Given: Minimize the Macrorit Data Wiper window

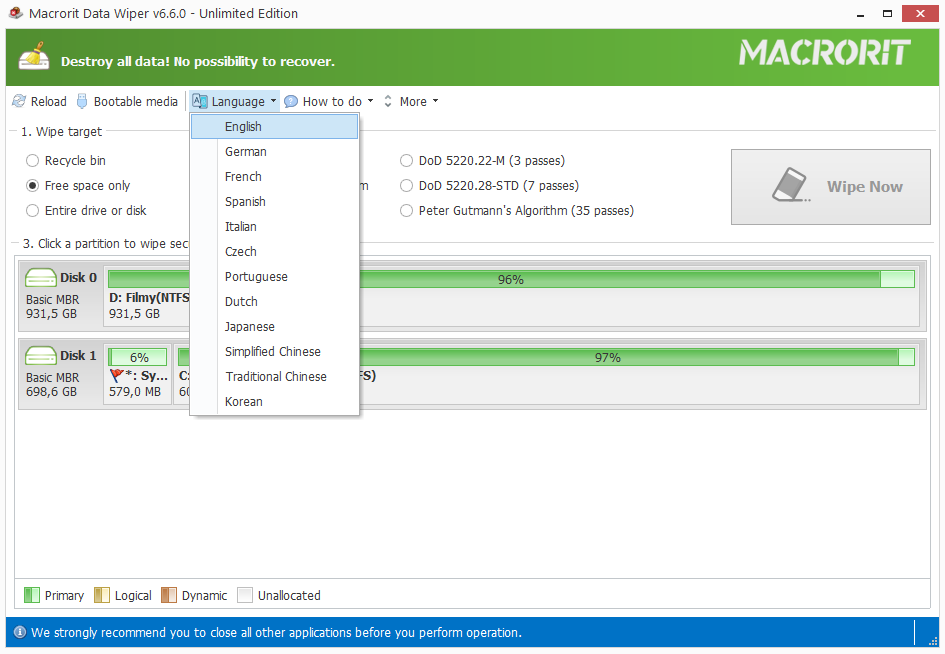Looking at the screenshot, I should (860, 13).
